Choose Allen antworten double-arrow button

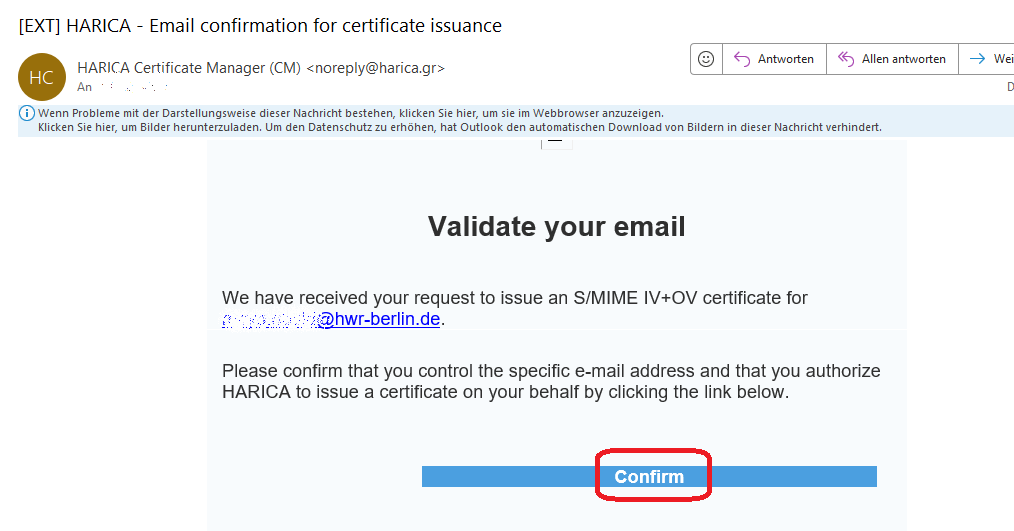[892, 59]
